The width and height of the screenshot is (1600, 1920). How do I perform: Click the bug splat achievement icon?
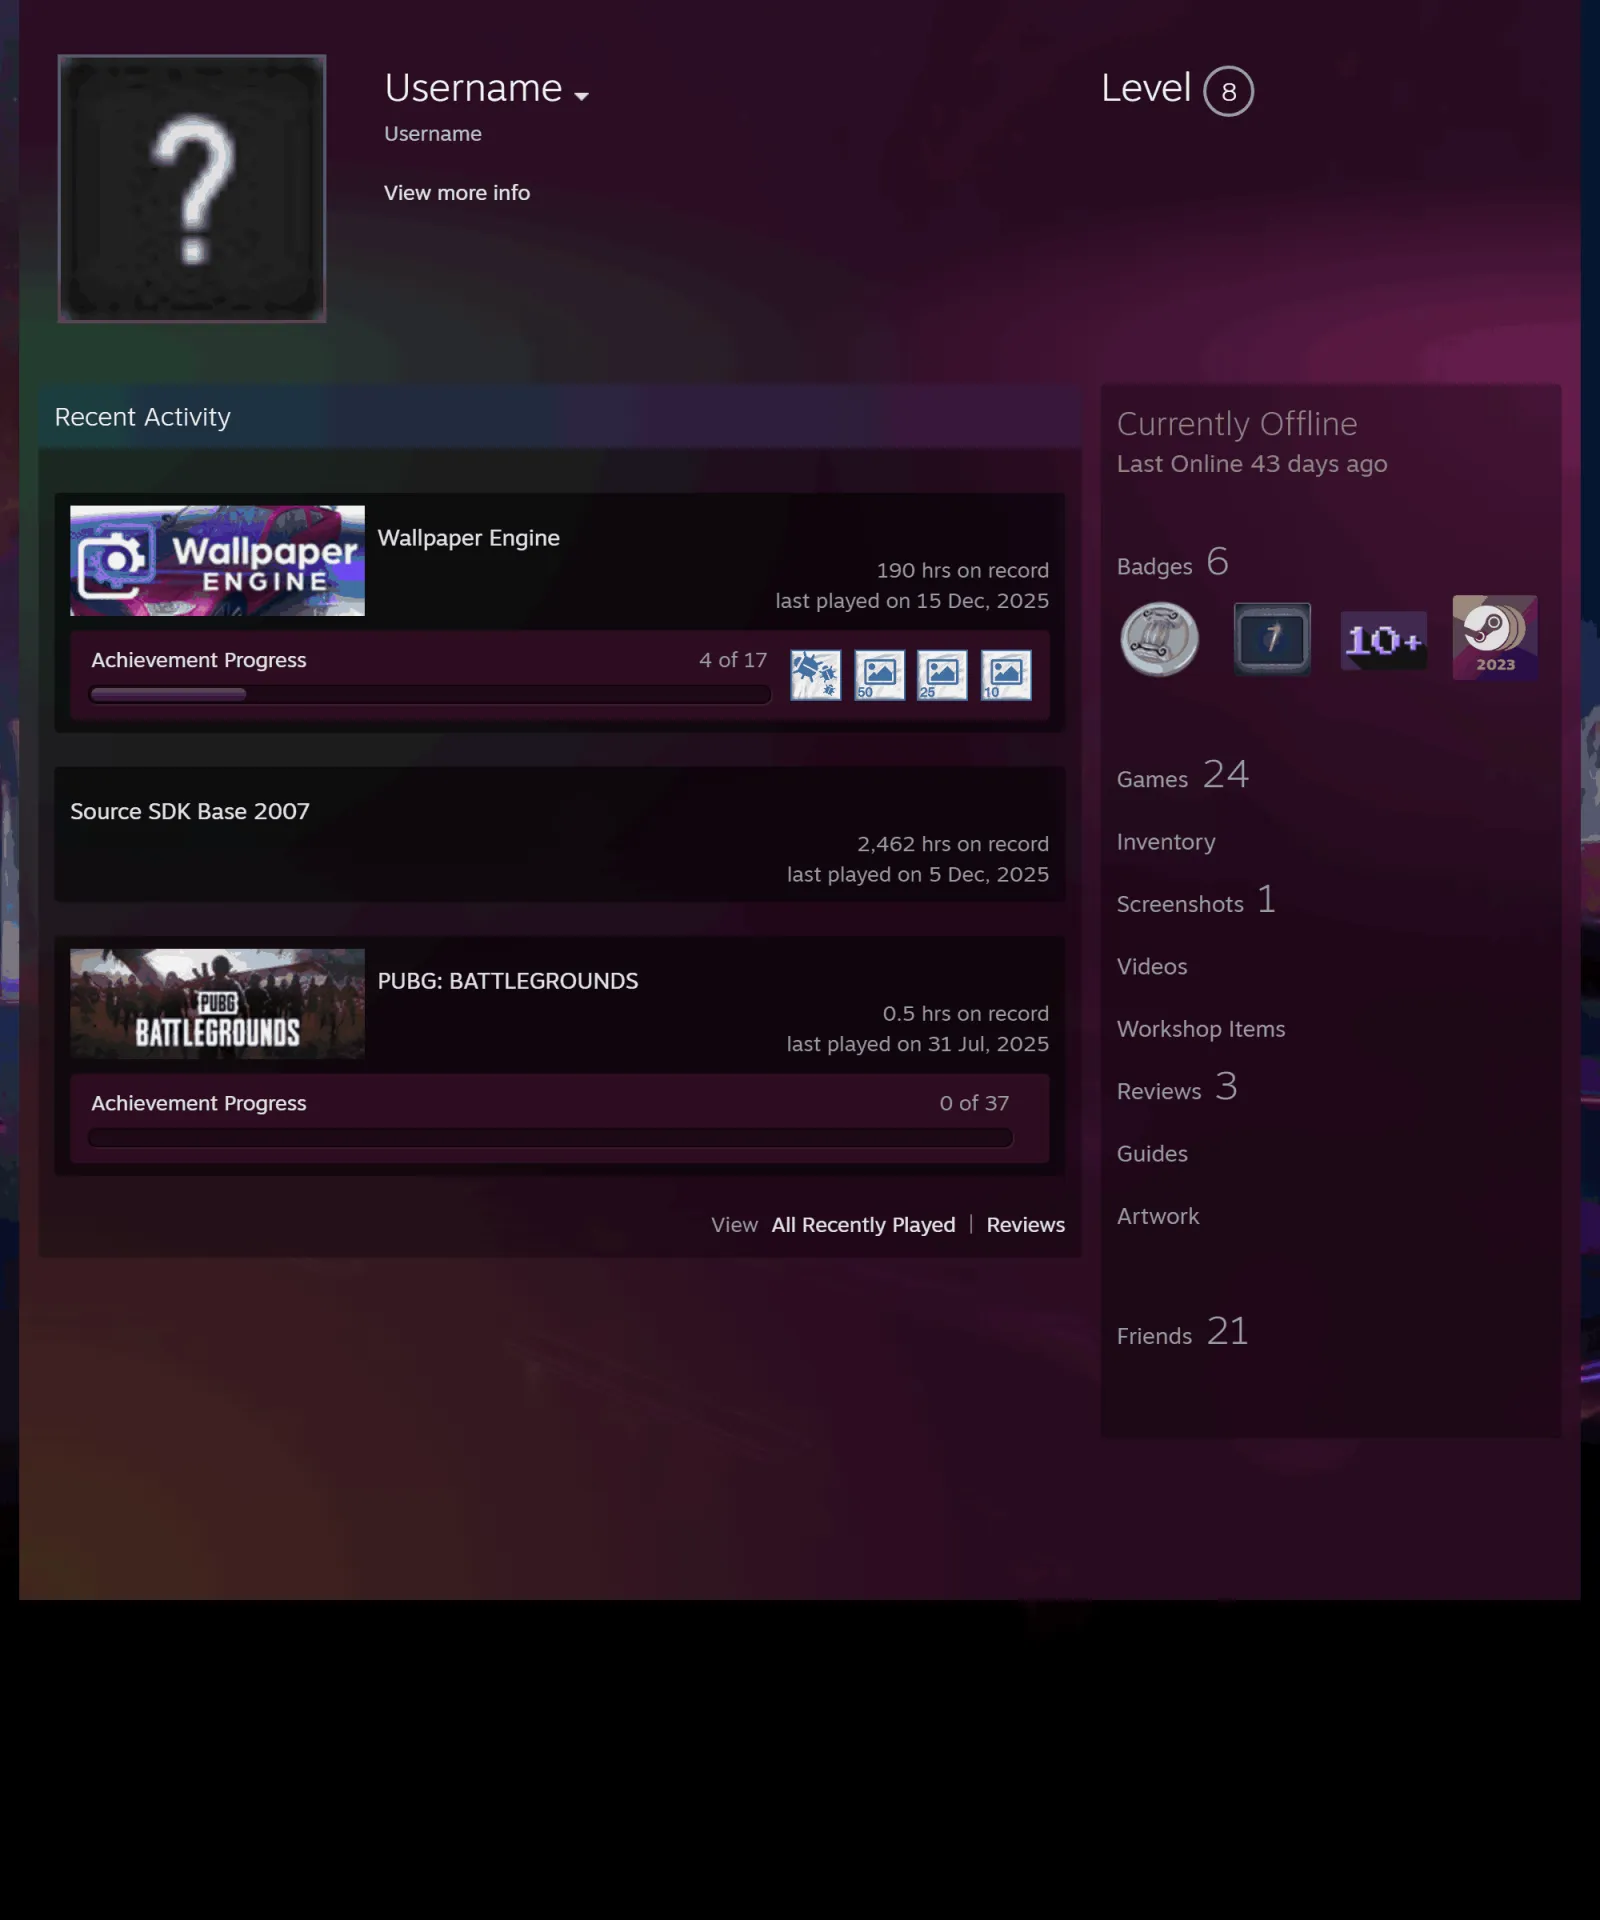pyautogui.click(x=816, y=674)
